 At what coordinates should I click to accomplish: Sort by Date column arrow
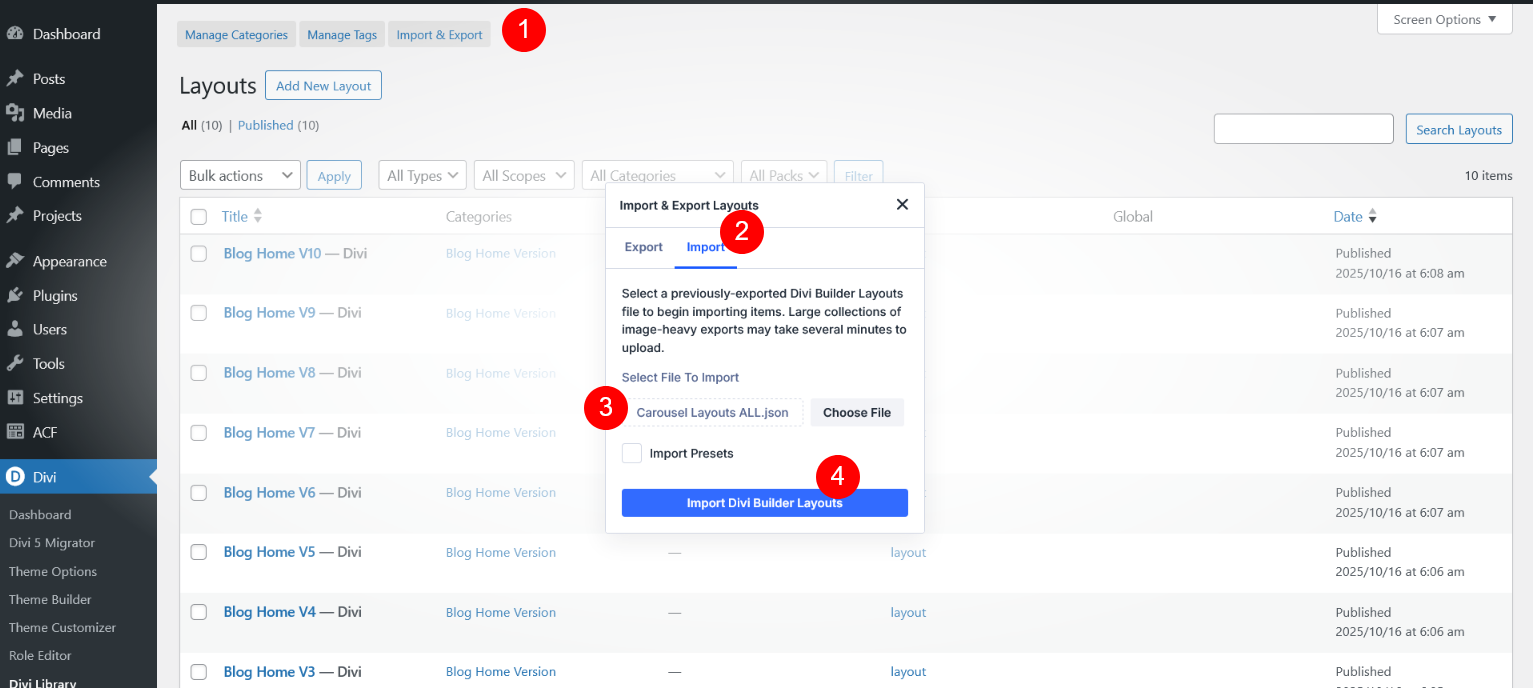click(1372, 217)
